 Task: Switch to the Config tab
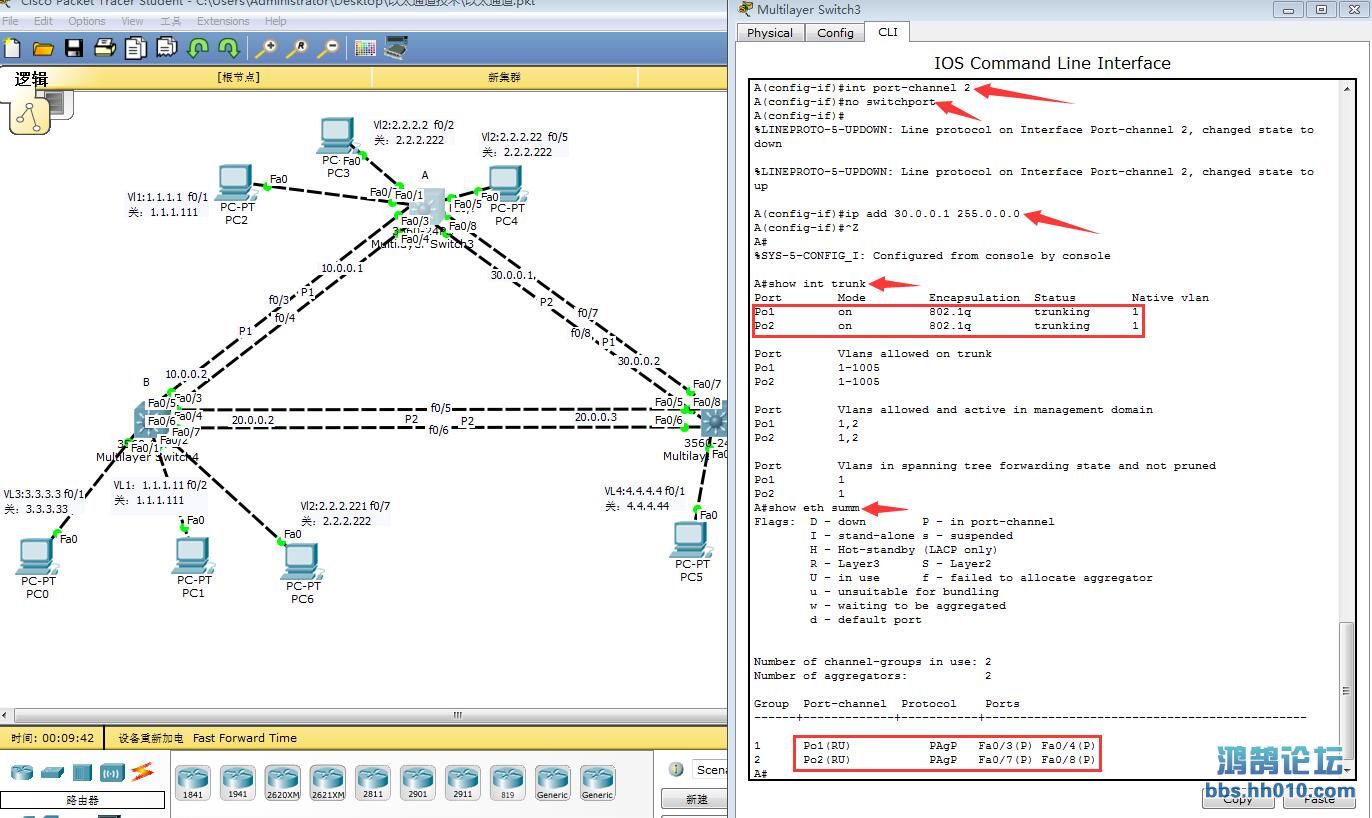coord(835,32)
